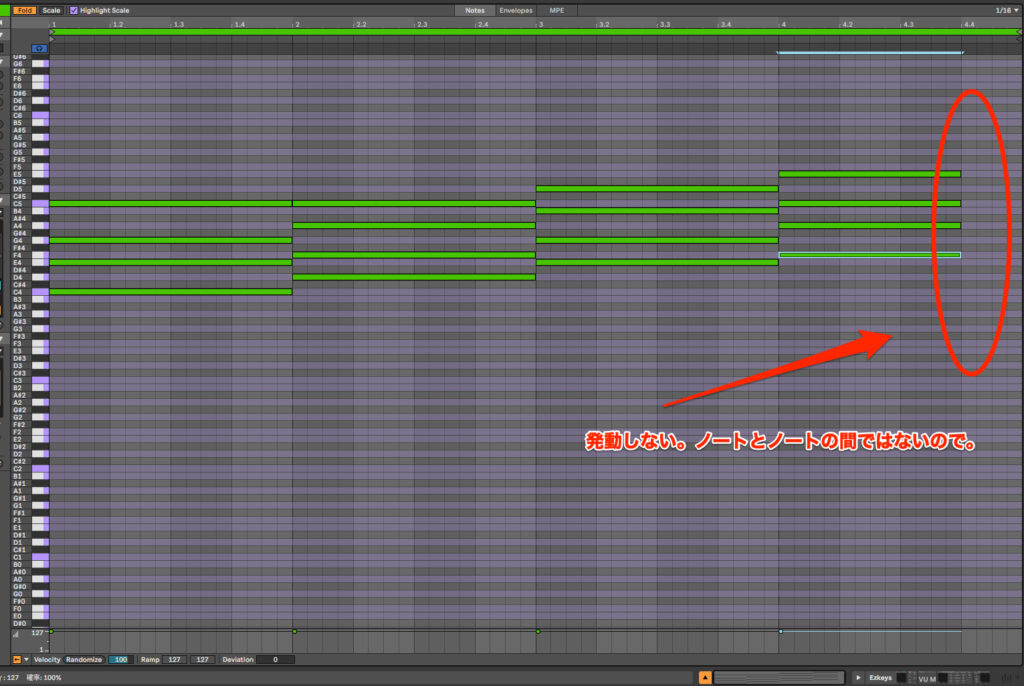The height and width of the screenshot is (686, 1024).
Task: Toggle the Fold button
Action: (25, 10)
